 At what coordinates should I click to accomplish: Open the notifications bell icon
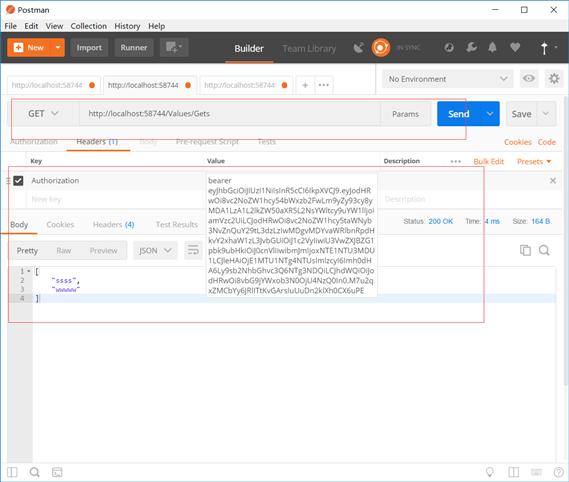pos(492,47)
